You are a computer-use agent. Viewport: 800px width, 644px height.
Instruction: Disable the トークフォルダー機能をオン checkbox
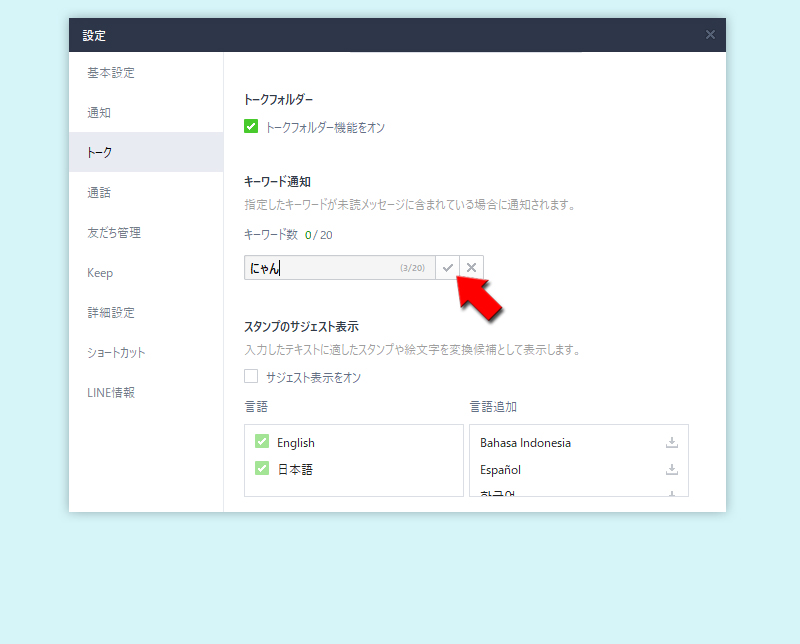250,128
